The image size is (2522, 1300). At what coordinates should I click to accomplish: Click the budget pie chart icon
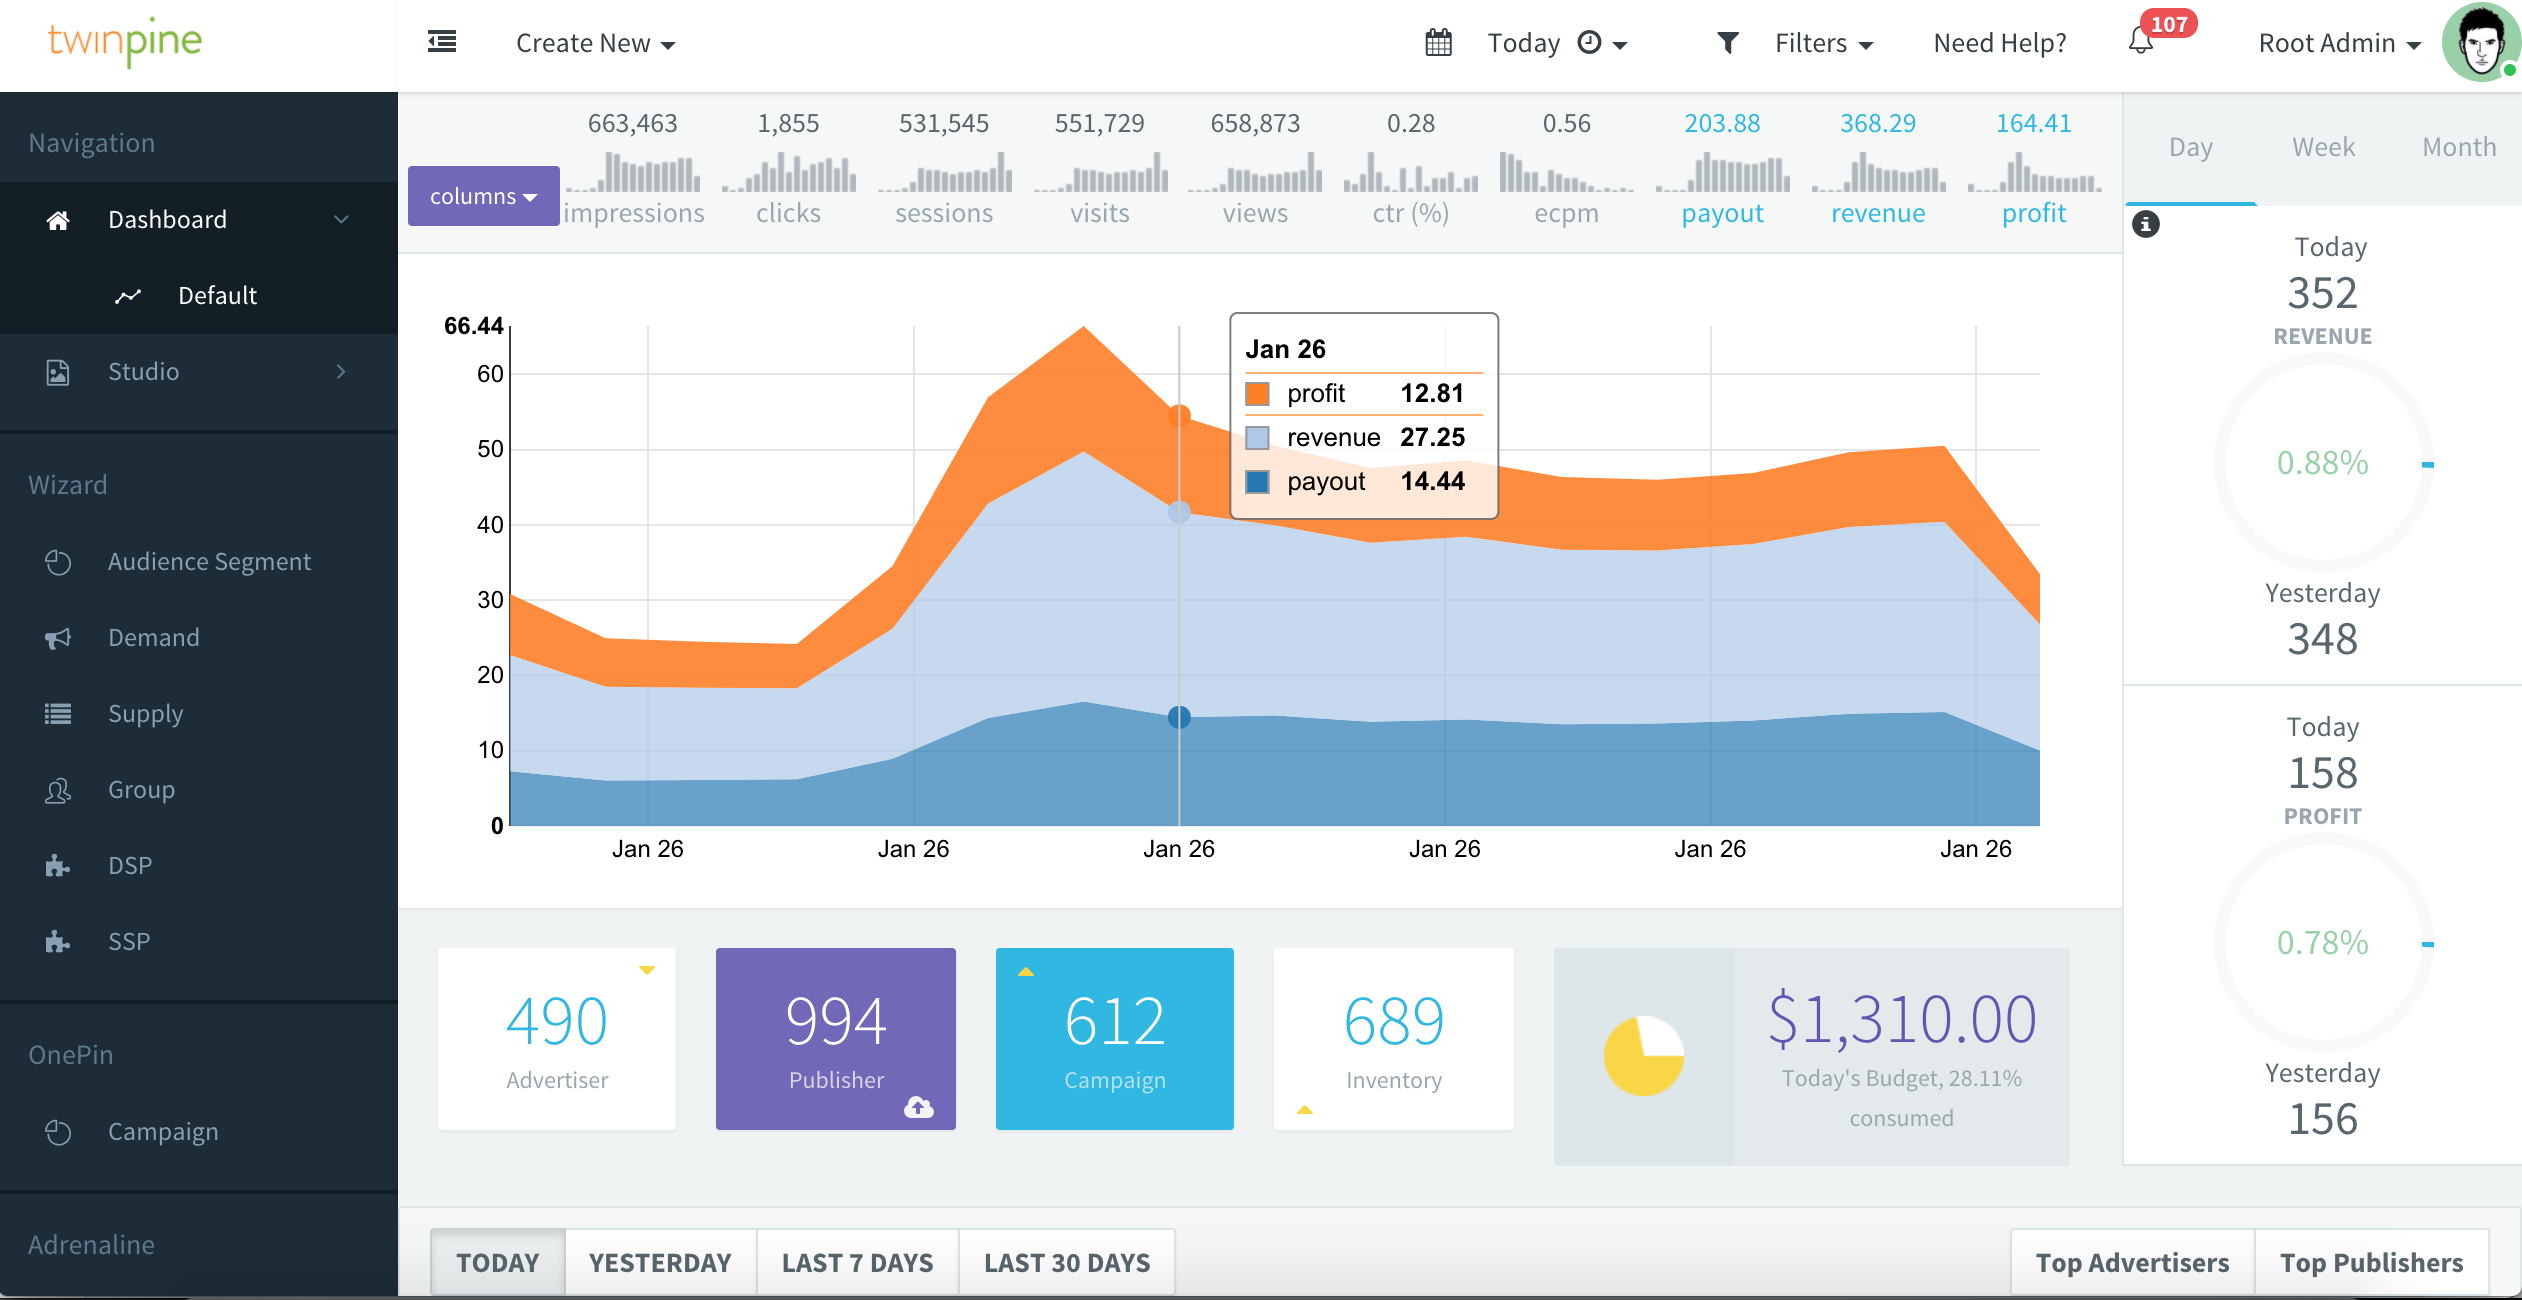click(x=1644, y=1056)
